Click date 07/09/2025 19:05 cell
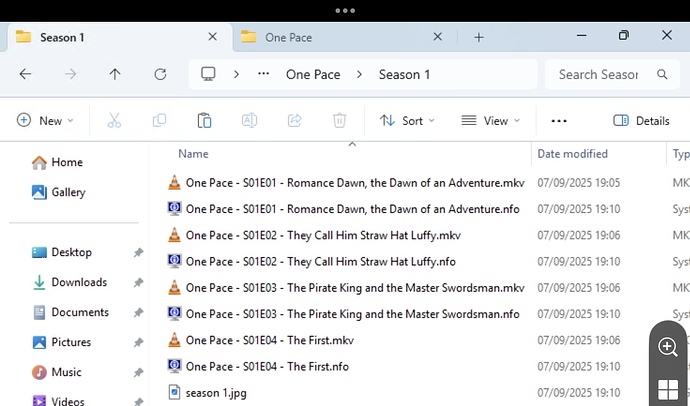This screenshot has width=690, height=406. point(578,183)
